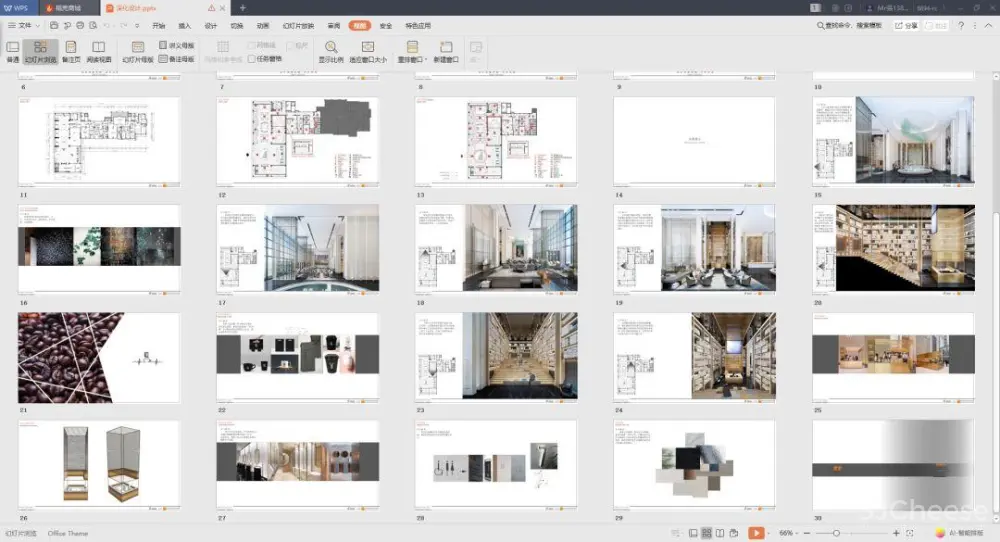Open the Design (设计) ribbon tab
The height and width of the screenshot is (542, 1000).
[210, 25]
